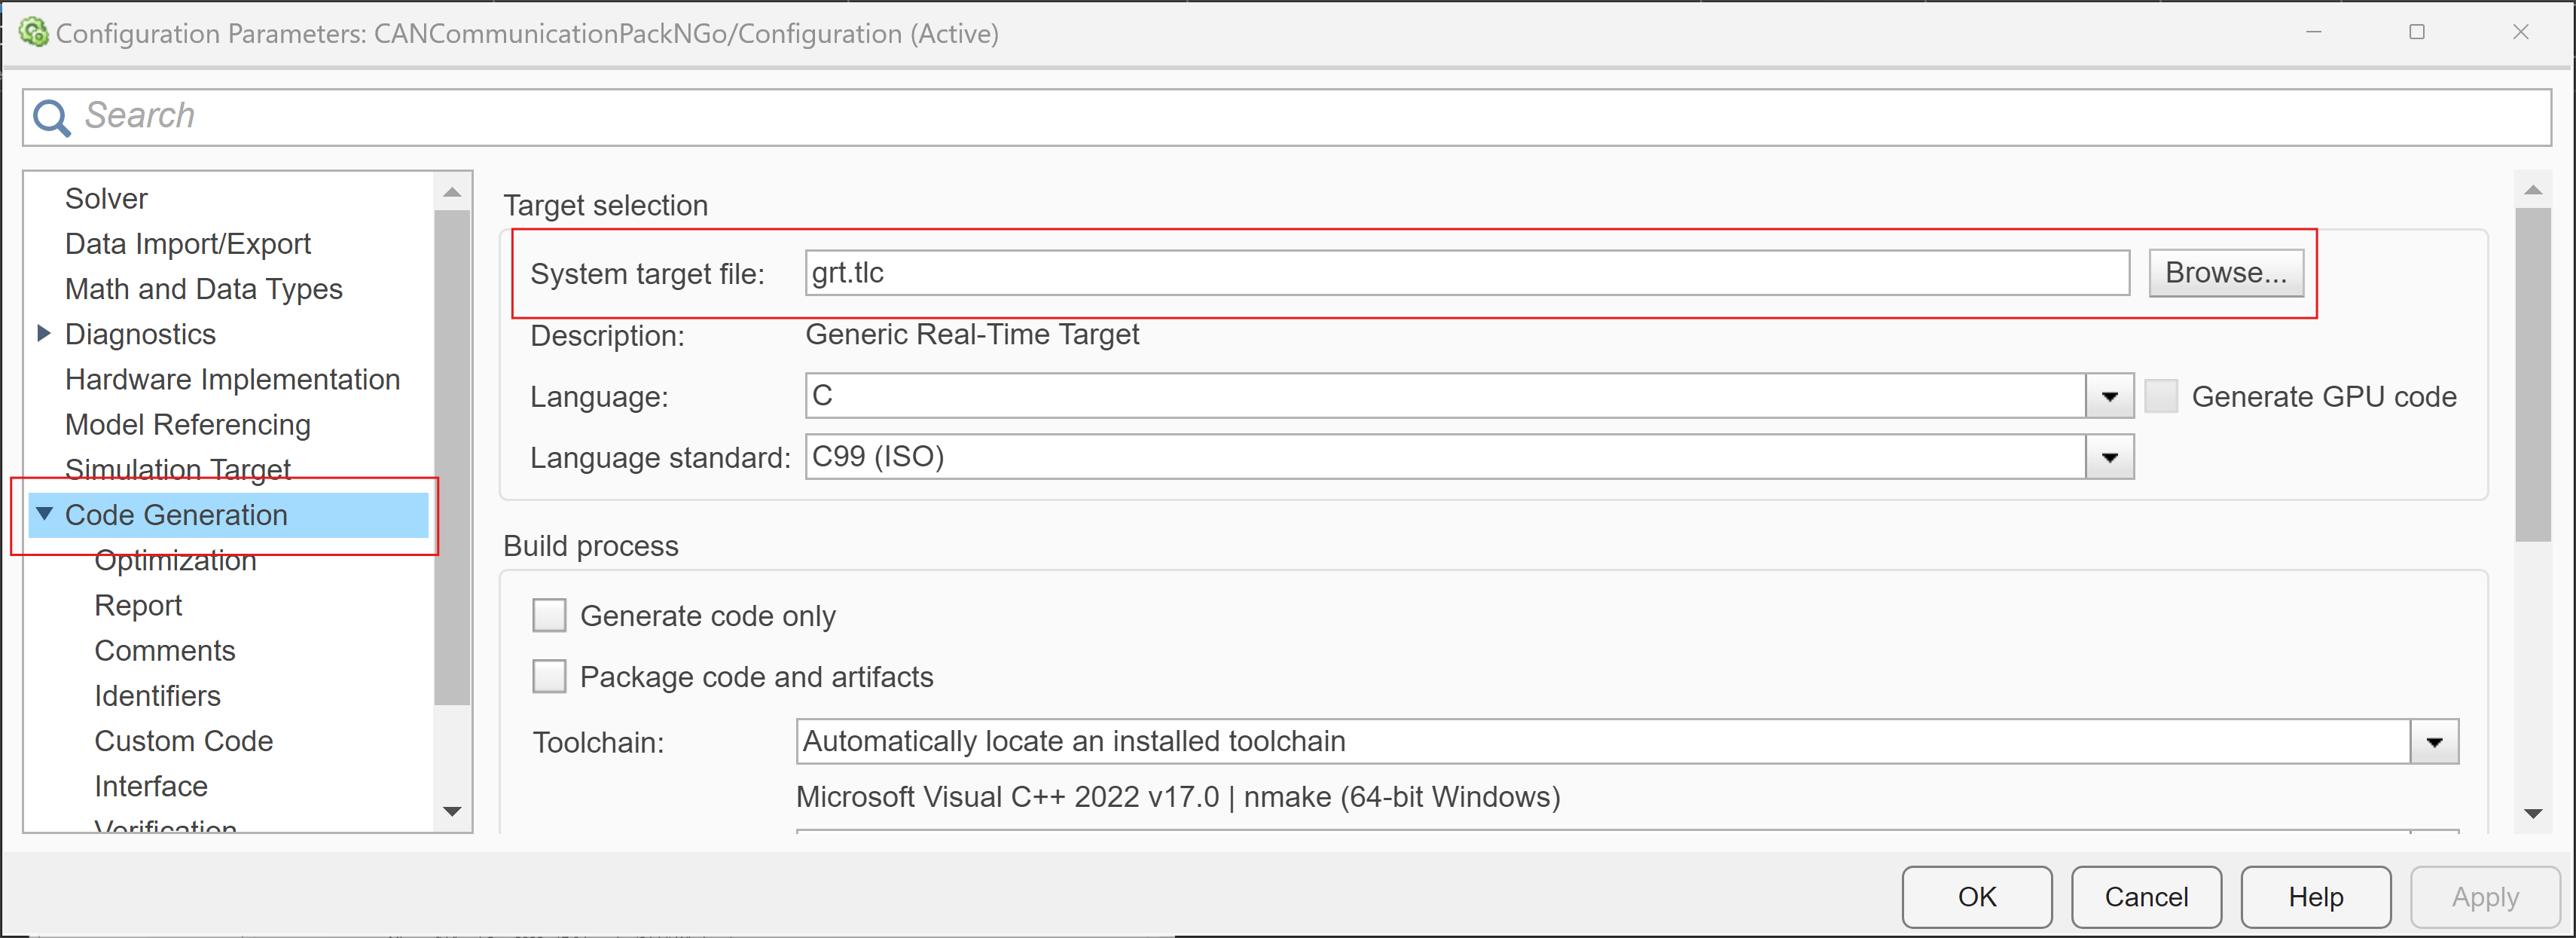Viewport: 2576px width, 938px height.
Task: Open the Language dropdown
Action: click(2110, 395)
